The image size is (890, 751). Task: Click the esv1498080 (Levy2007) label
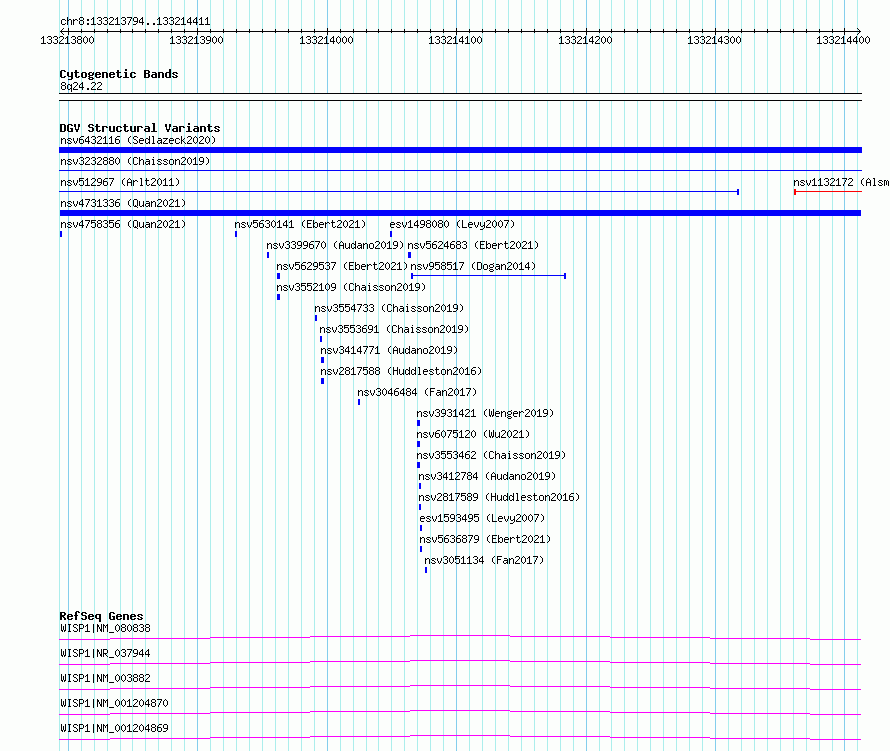[452, 224]
